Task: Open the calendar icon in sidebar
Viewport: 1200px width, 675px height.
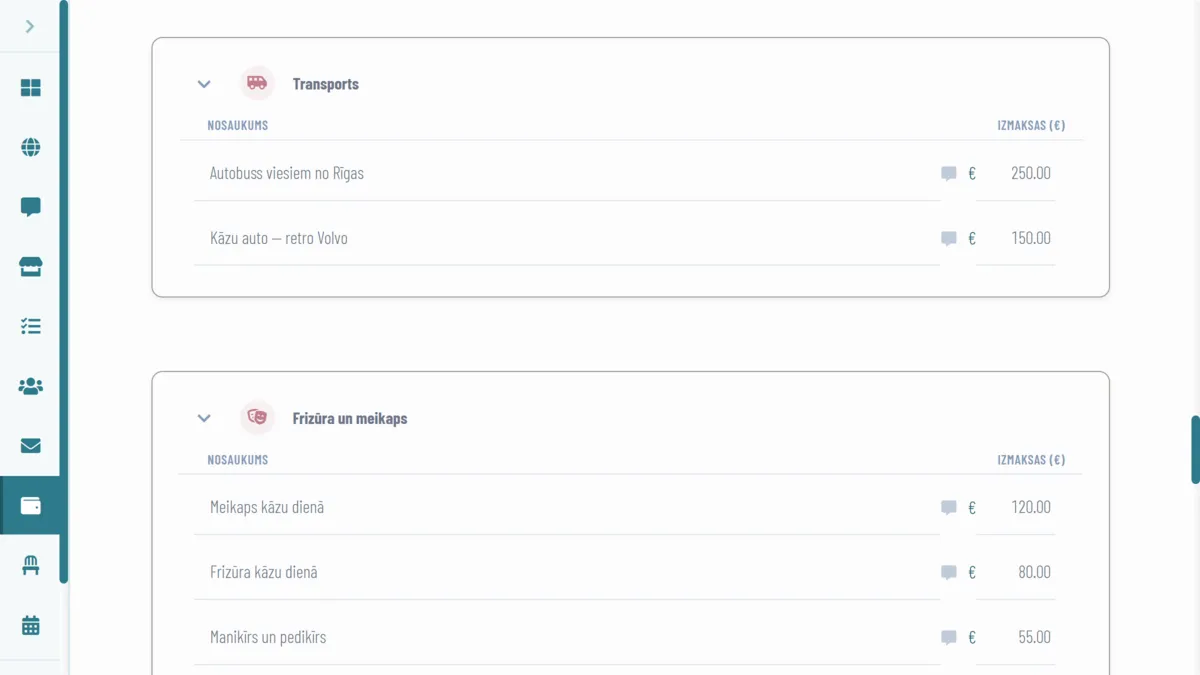Action: click(x=31, y=626)
